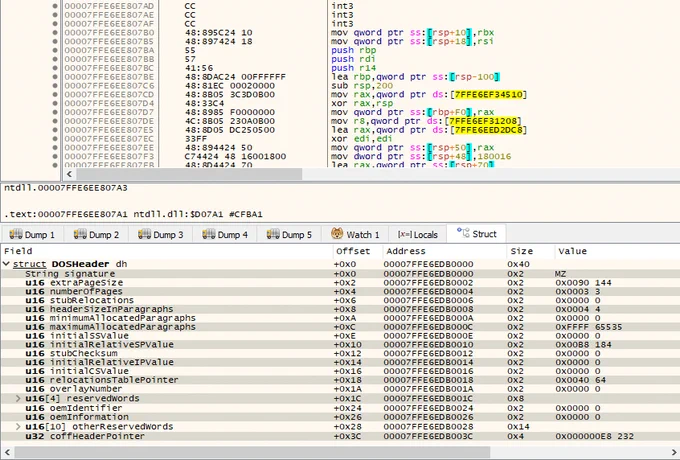Click the Watch 1 tab dog icon

click(x=337, y=234)
